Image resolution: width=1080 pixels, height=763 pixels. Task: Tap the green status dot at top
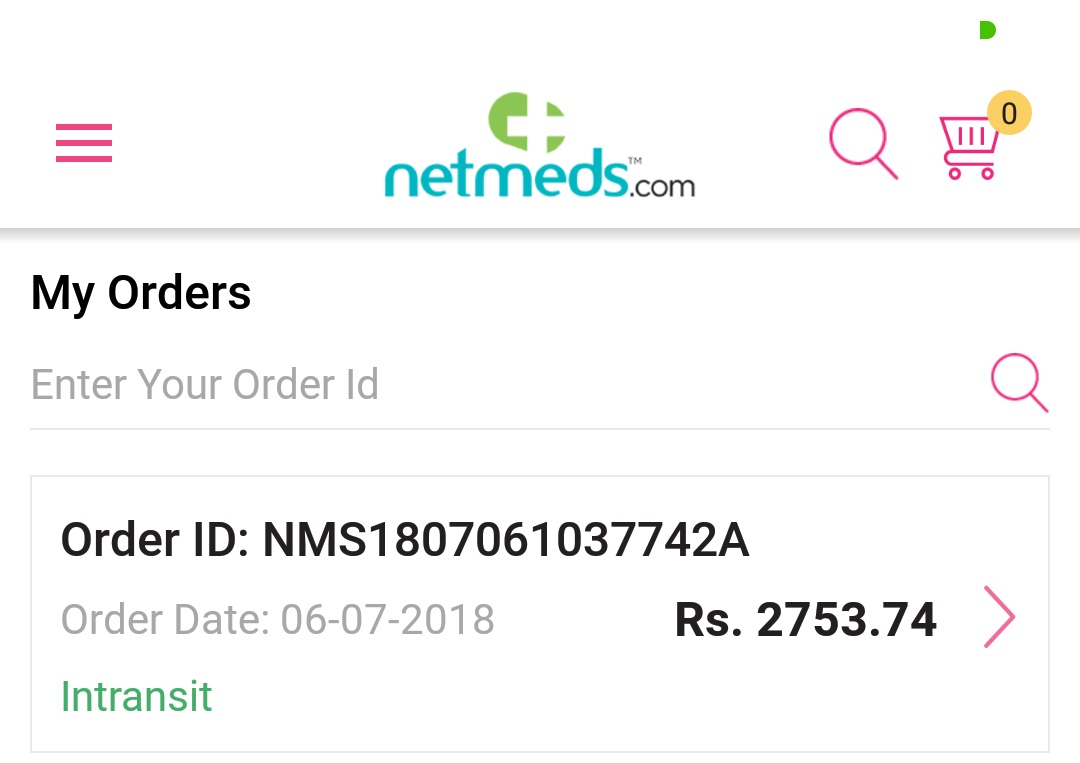click(x=987, y=30)
